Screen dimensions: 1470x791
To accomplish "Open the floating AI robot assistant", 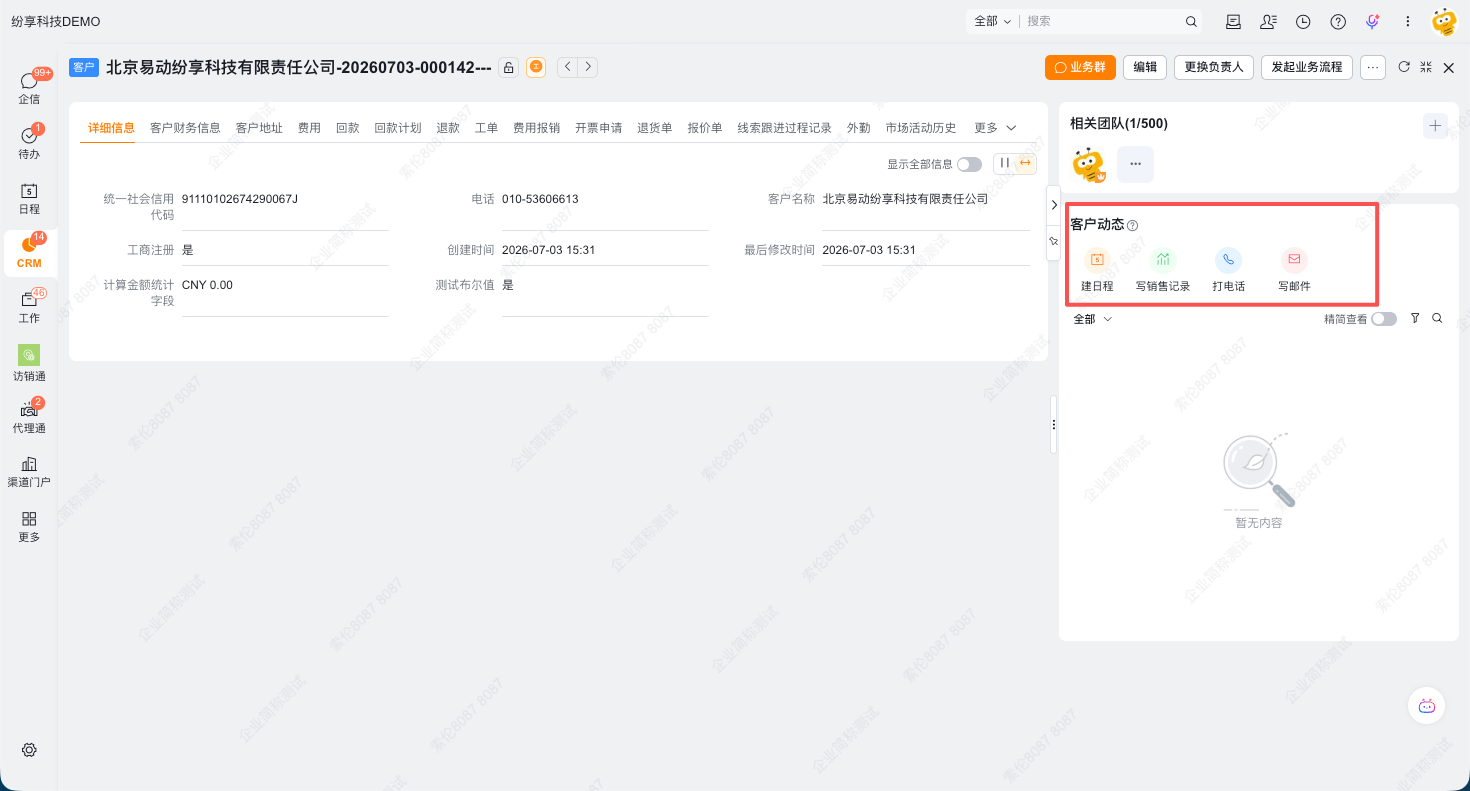I will (x=1427, y=706).
